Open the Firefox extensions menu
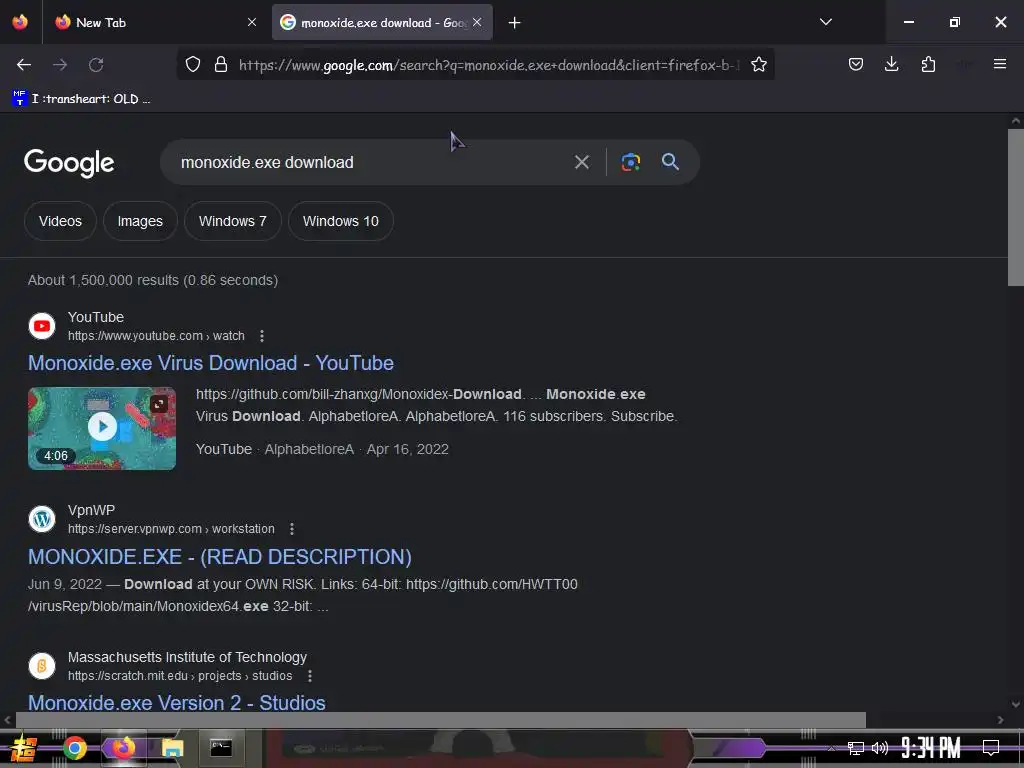Viewport: 1024px width, 768px height. [x=928, y=65]
